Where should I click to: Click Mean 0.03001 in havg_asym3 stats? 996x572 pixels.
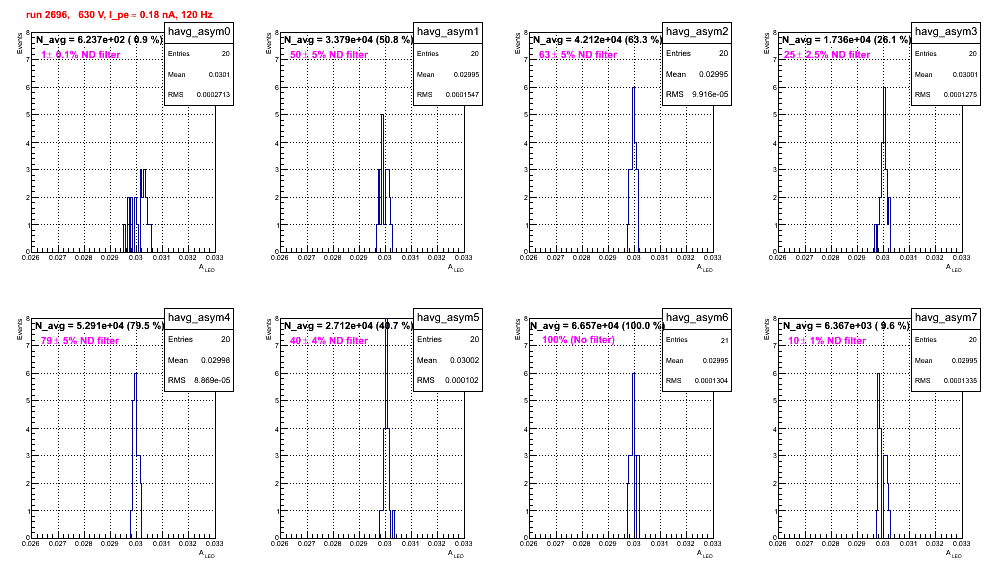[946, 74]
